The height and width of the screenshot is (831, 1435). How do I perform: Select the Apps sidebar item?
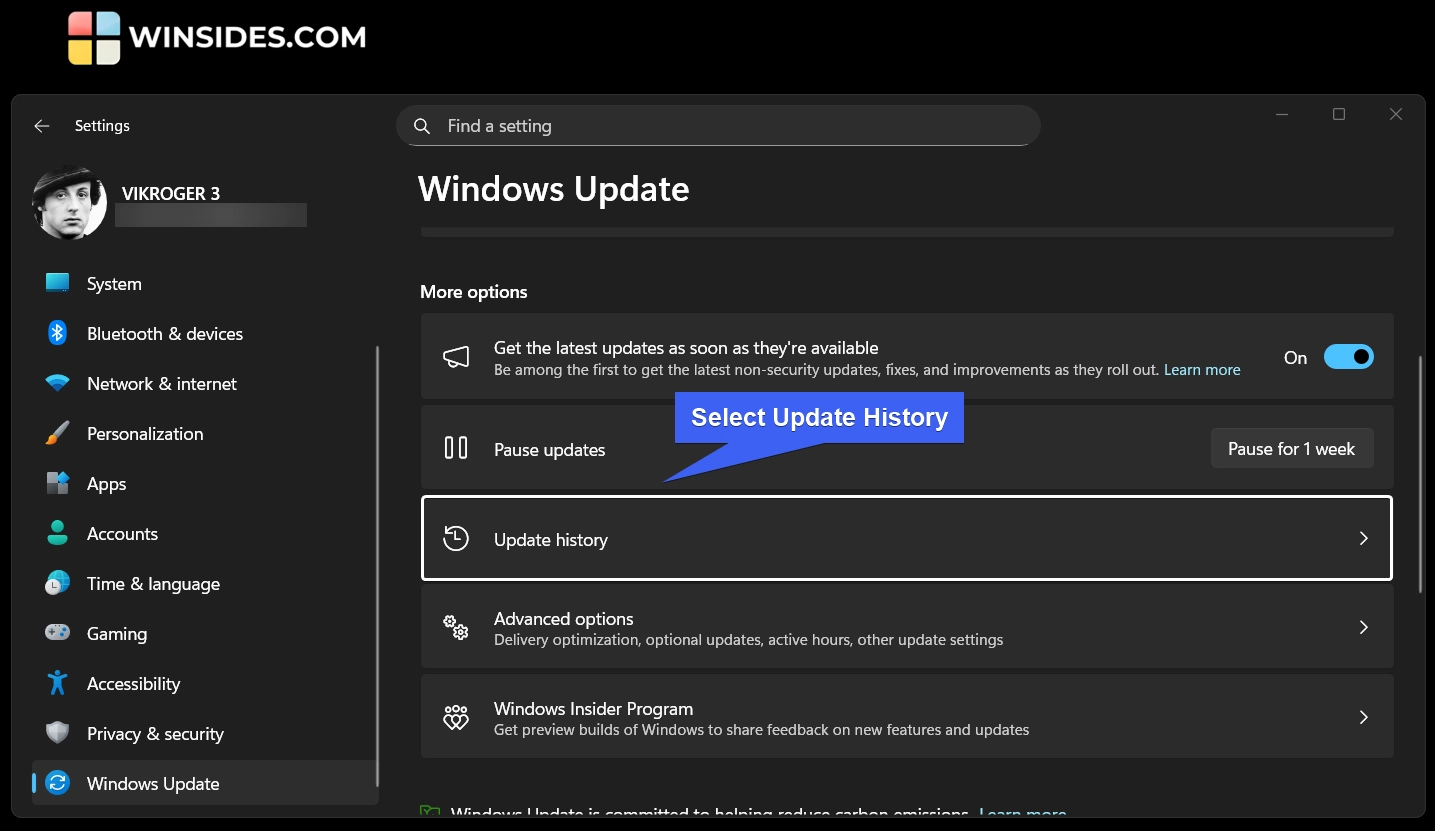106,483
